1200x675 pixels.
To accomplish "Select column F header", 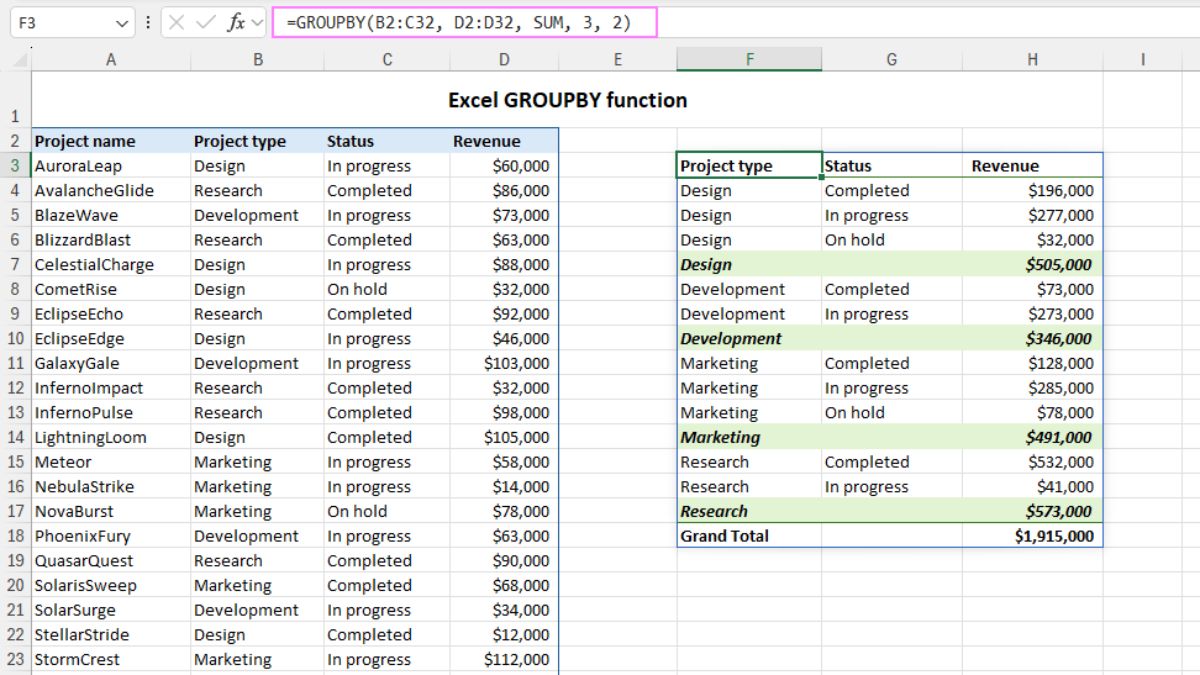I will (749, 60).
